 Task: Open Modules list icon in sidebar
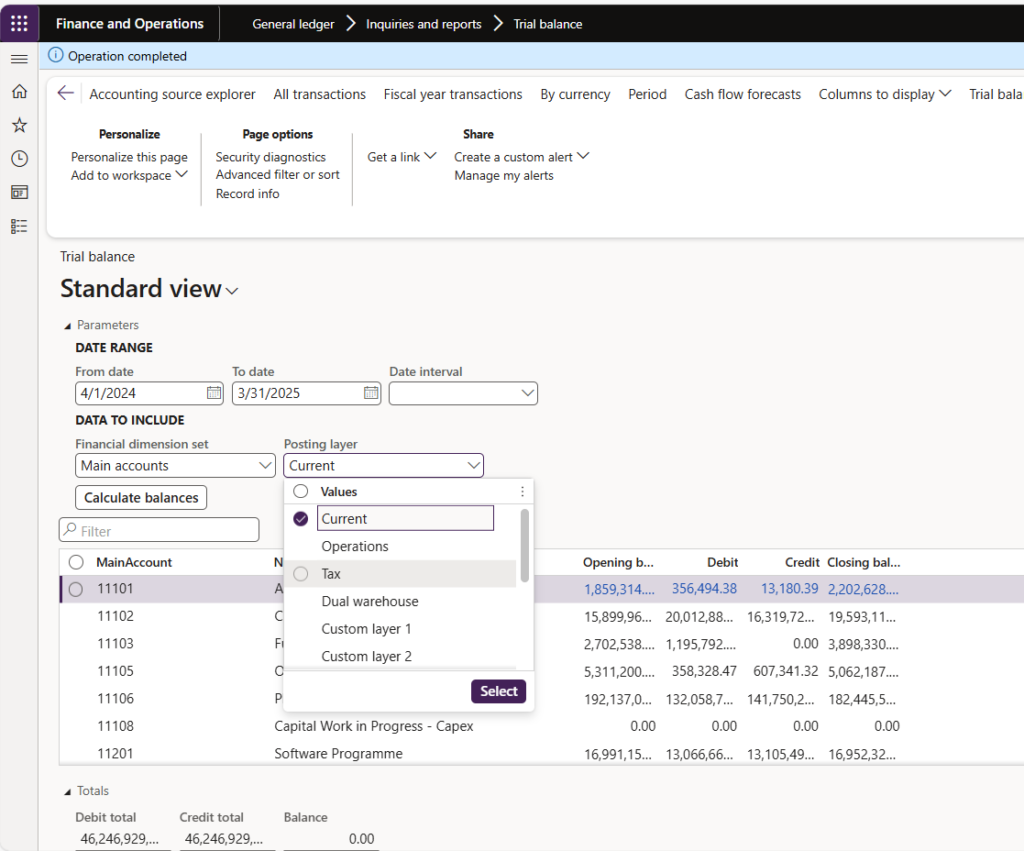click(x=19, y=227)
